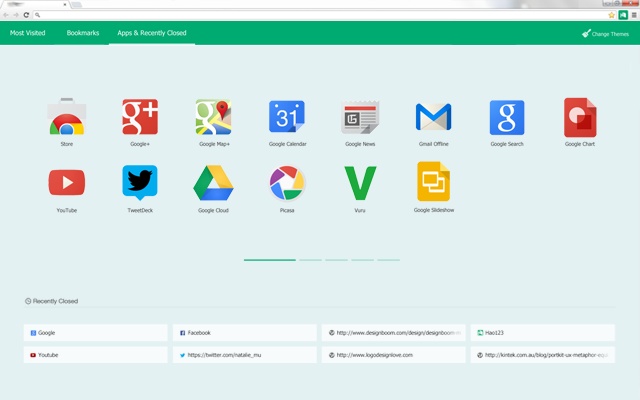Go to the third app page indicator
The height and width of the screenshot is (400, 640).
[x=336, y=260]
